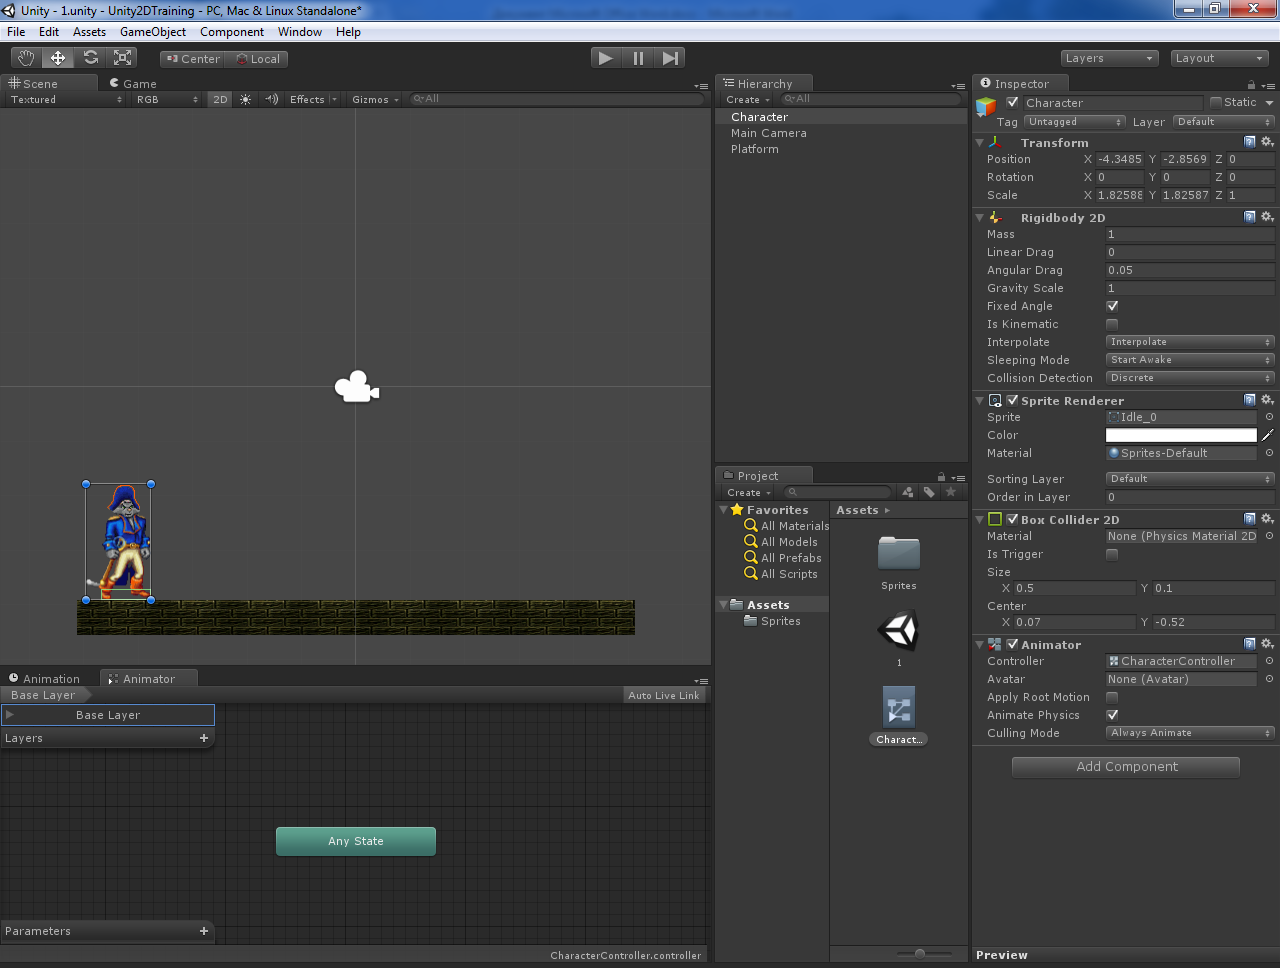
Task: Disable the Sprite Renderer component checkbox
Action: 1012,400
